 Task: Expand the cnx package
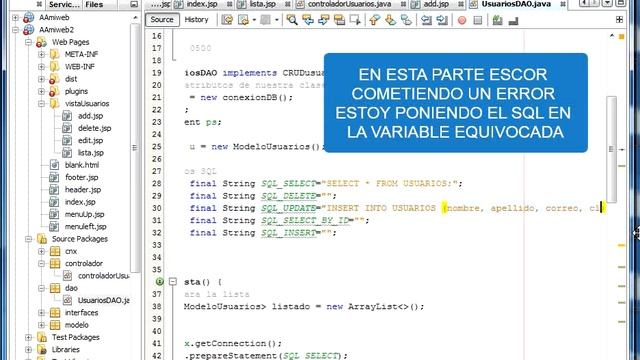pos(42,251)
